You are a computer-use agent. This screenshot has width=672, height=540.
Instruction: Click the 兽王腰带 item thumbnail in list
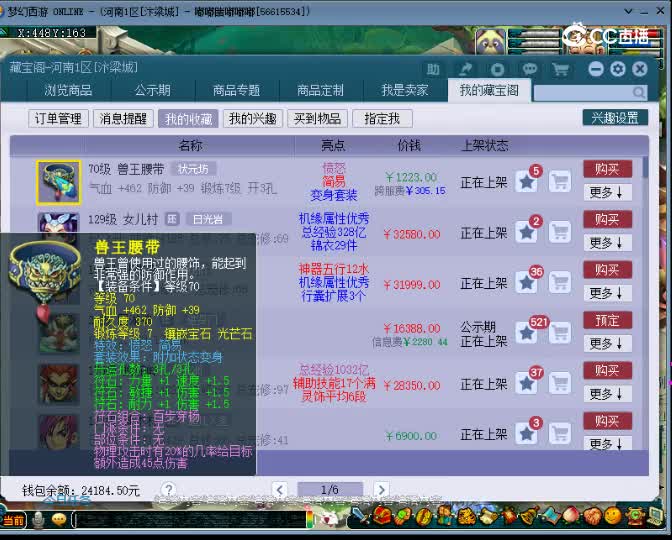pyautogui.click(x=59, y=183)
